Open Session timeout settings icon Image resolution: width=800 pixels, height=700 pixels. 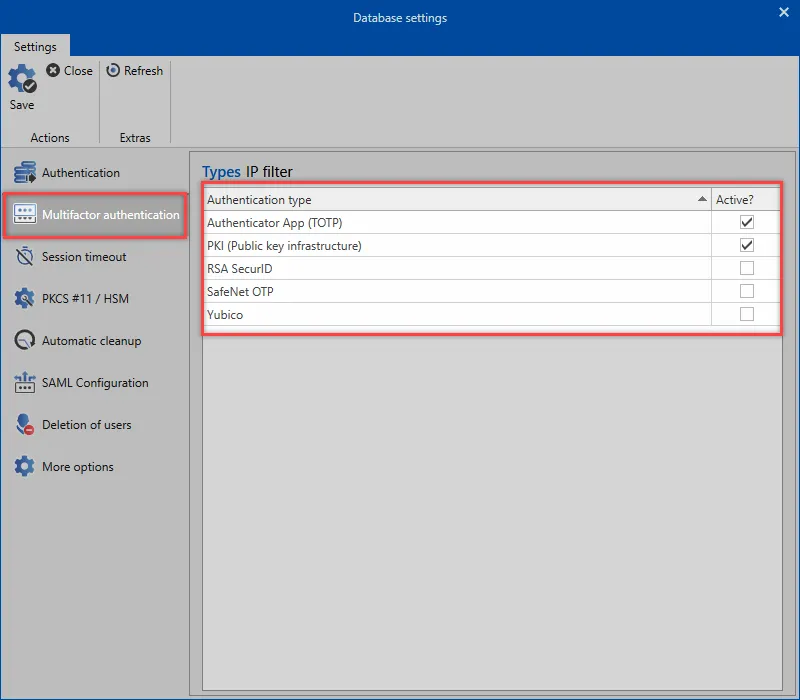[25, 257]
